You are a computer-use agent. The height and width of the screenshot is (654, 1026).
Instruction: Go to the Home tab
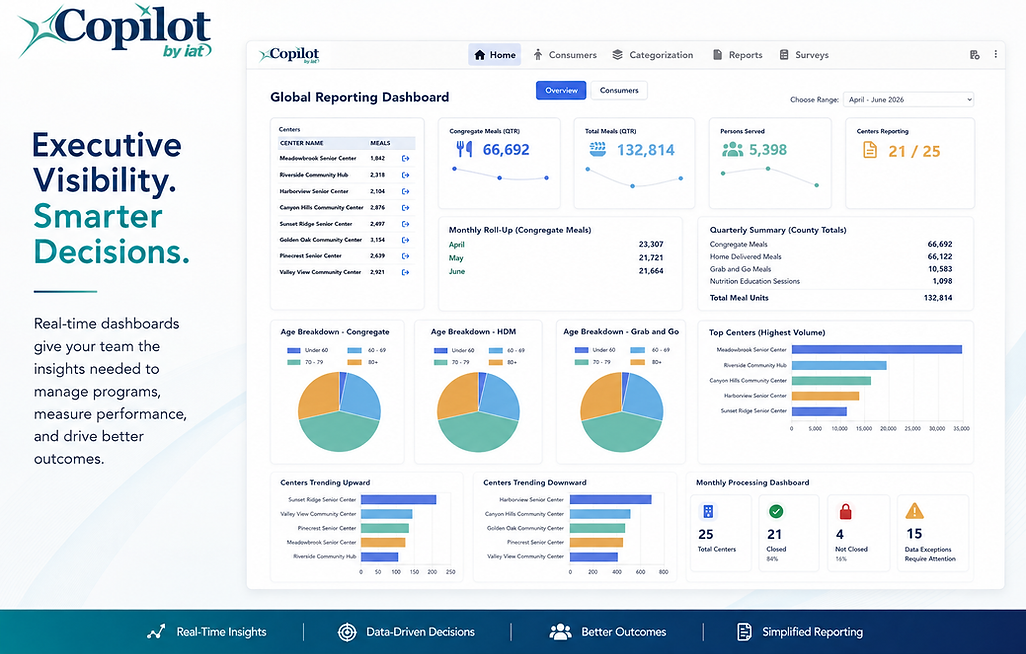pyautogui.click(x=495, y=55)
